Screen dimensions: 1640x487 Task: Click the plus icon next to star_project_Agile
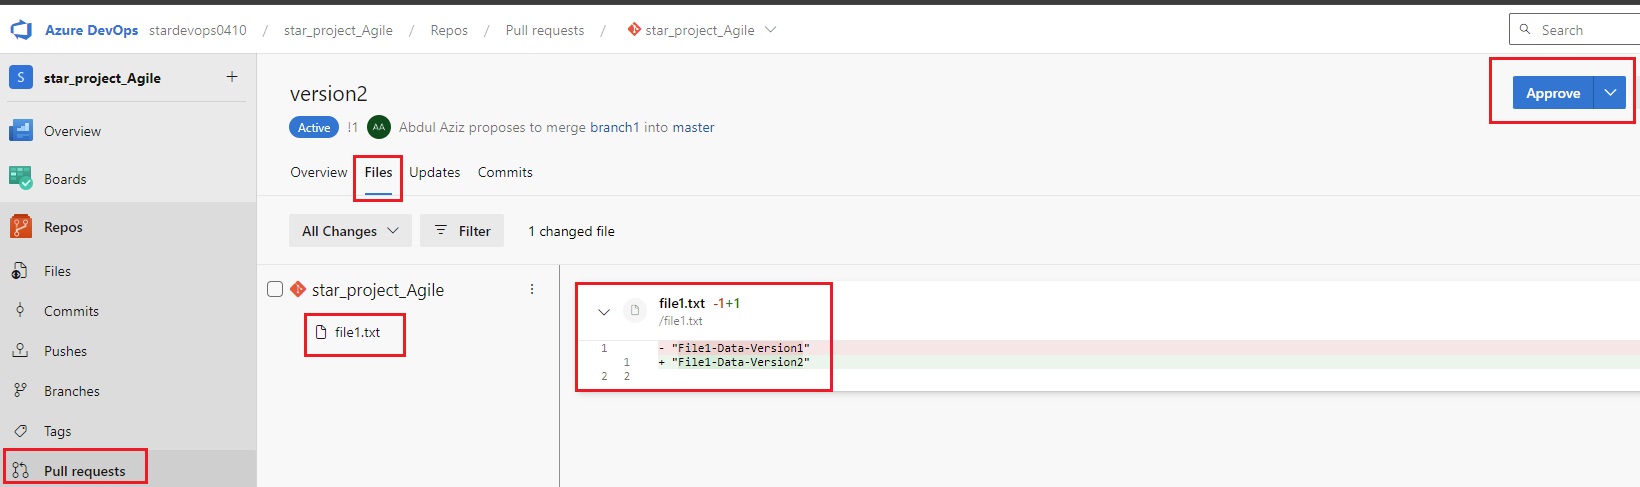(232, 77)
